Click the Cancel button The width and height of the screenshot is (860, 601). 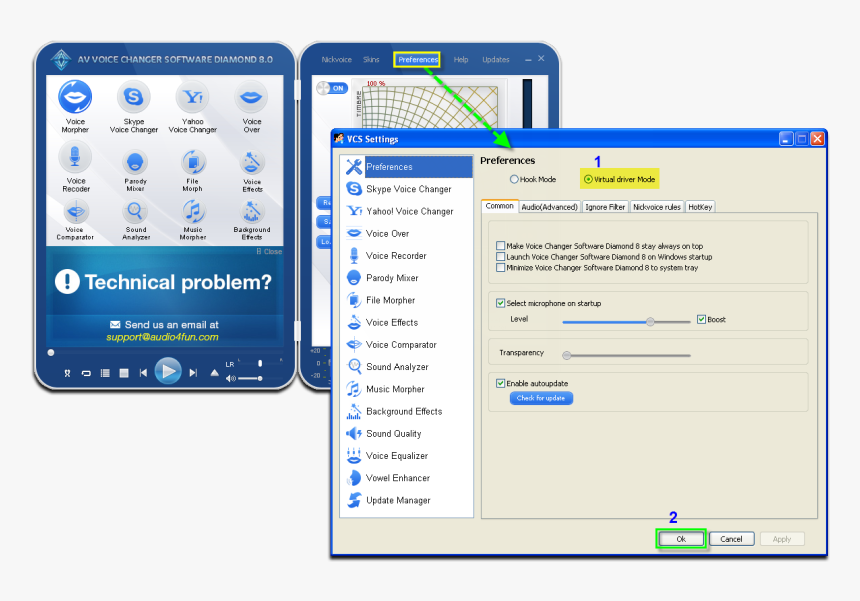pyautogui.click(x=731, y=539)
